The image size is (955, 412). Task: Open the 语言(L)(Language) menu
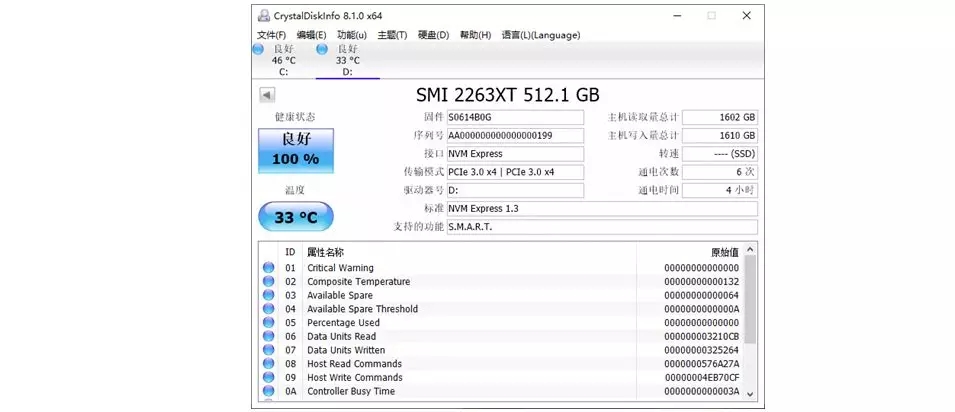pyautogui.click(x=541, y=35)
